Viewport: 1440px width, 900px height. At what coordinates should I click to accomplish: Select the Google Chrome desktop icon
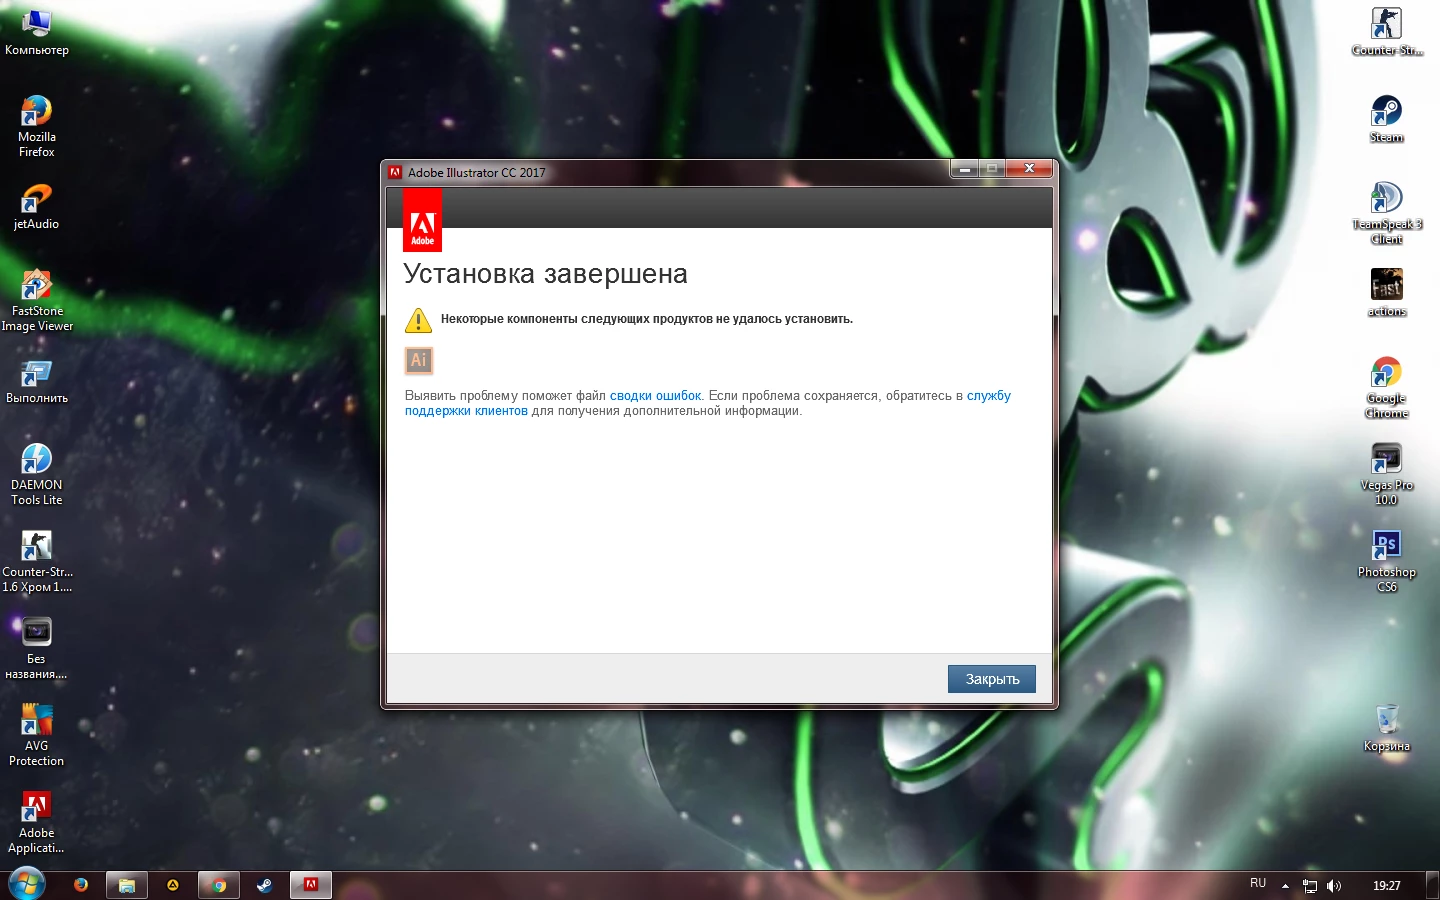click(x=1387, y=387)
